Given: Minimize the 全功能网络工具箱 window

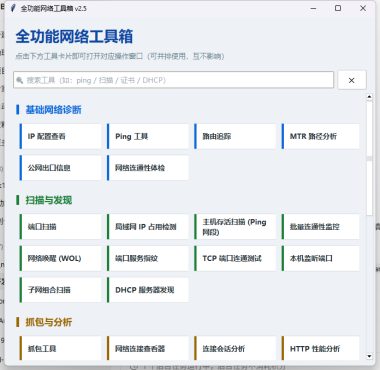Looking at the screenshot, I should 313,8.
